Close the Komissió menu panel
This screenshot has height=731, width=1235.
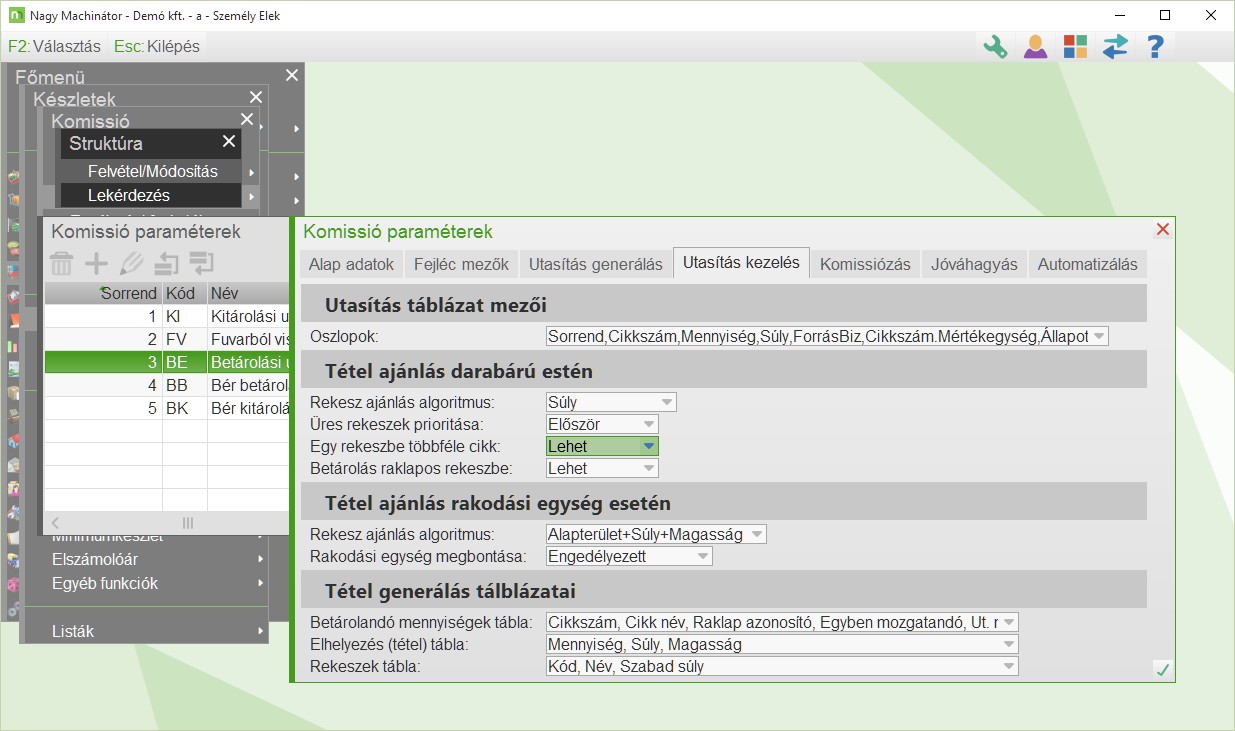point(247,119)
